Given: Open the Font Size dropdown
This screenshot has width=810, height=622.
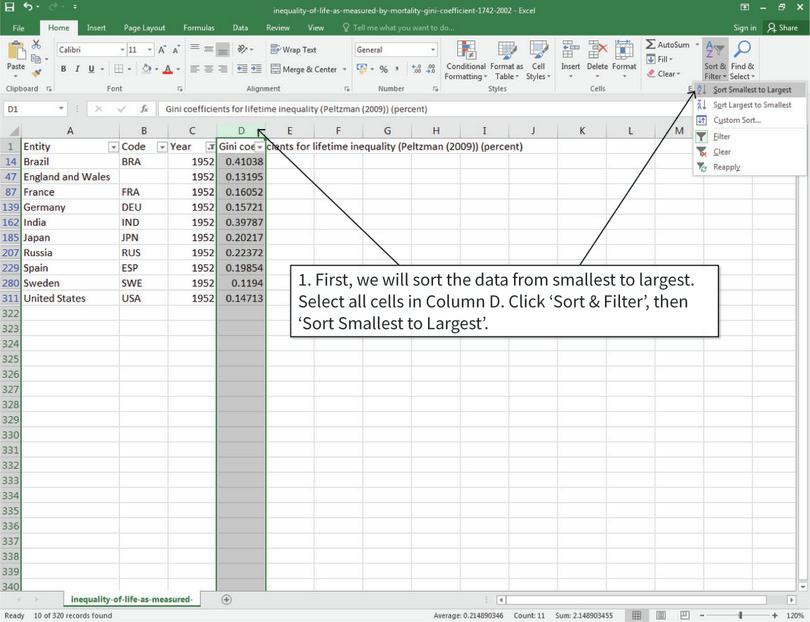Looking at the screenshot, I should [148, 48].
